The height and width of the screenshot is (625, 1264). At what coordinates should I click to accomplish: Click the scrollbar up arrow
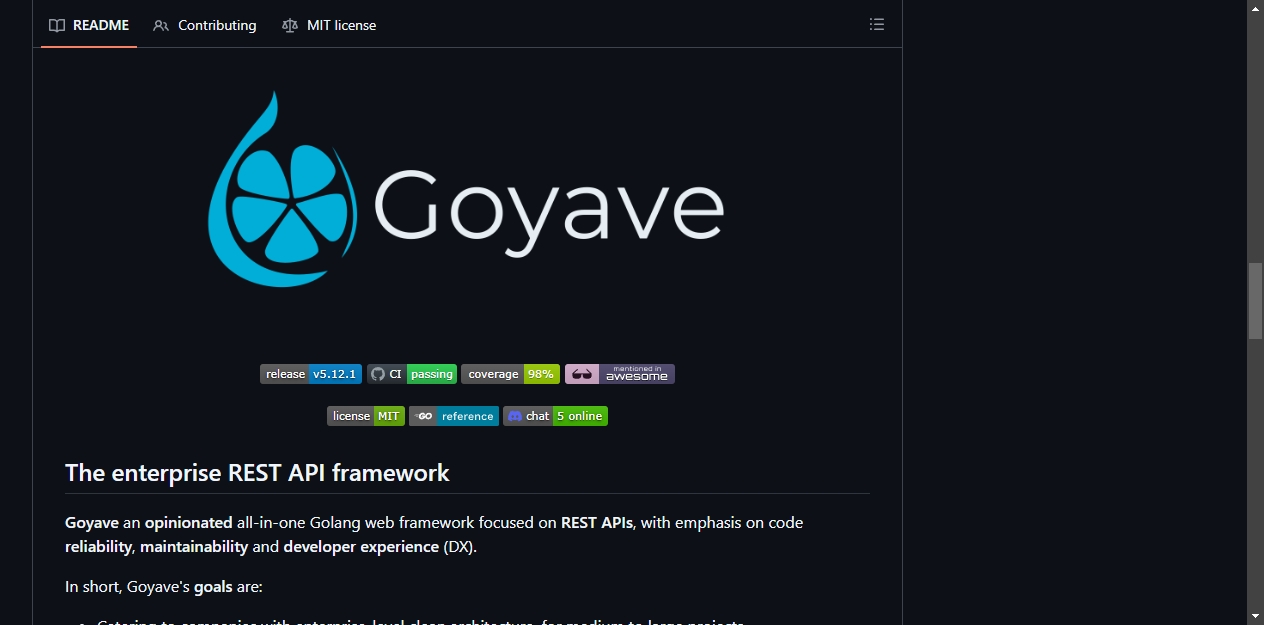1255,8
